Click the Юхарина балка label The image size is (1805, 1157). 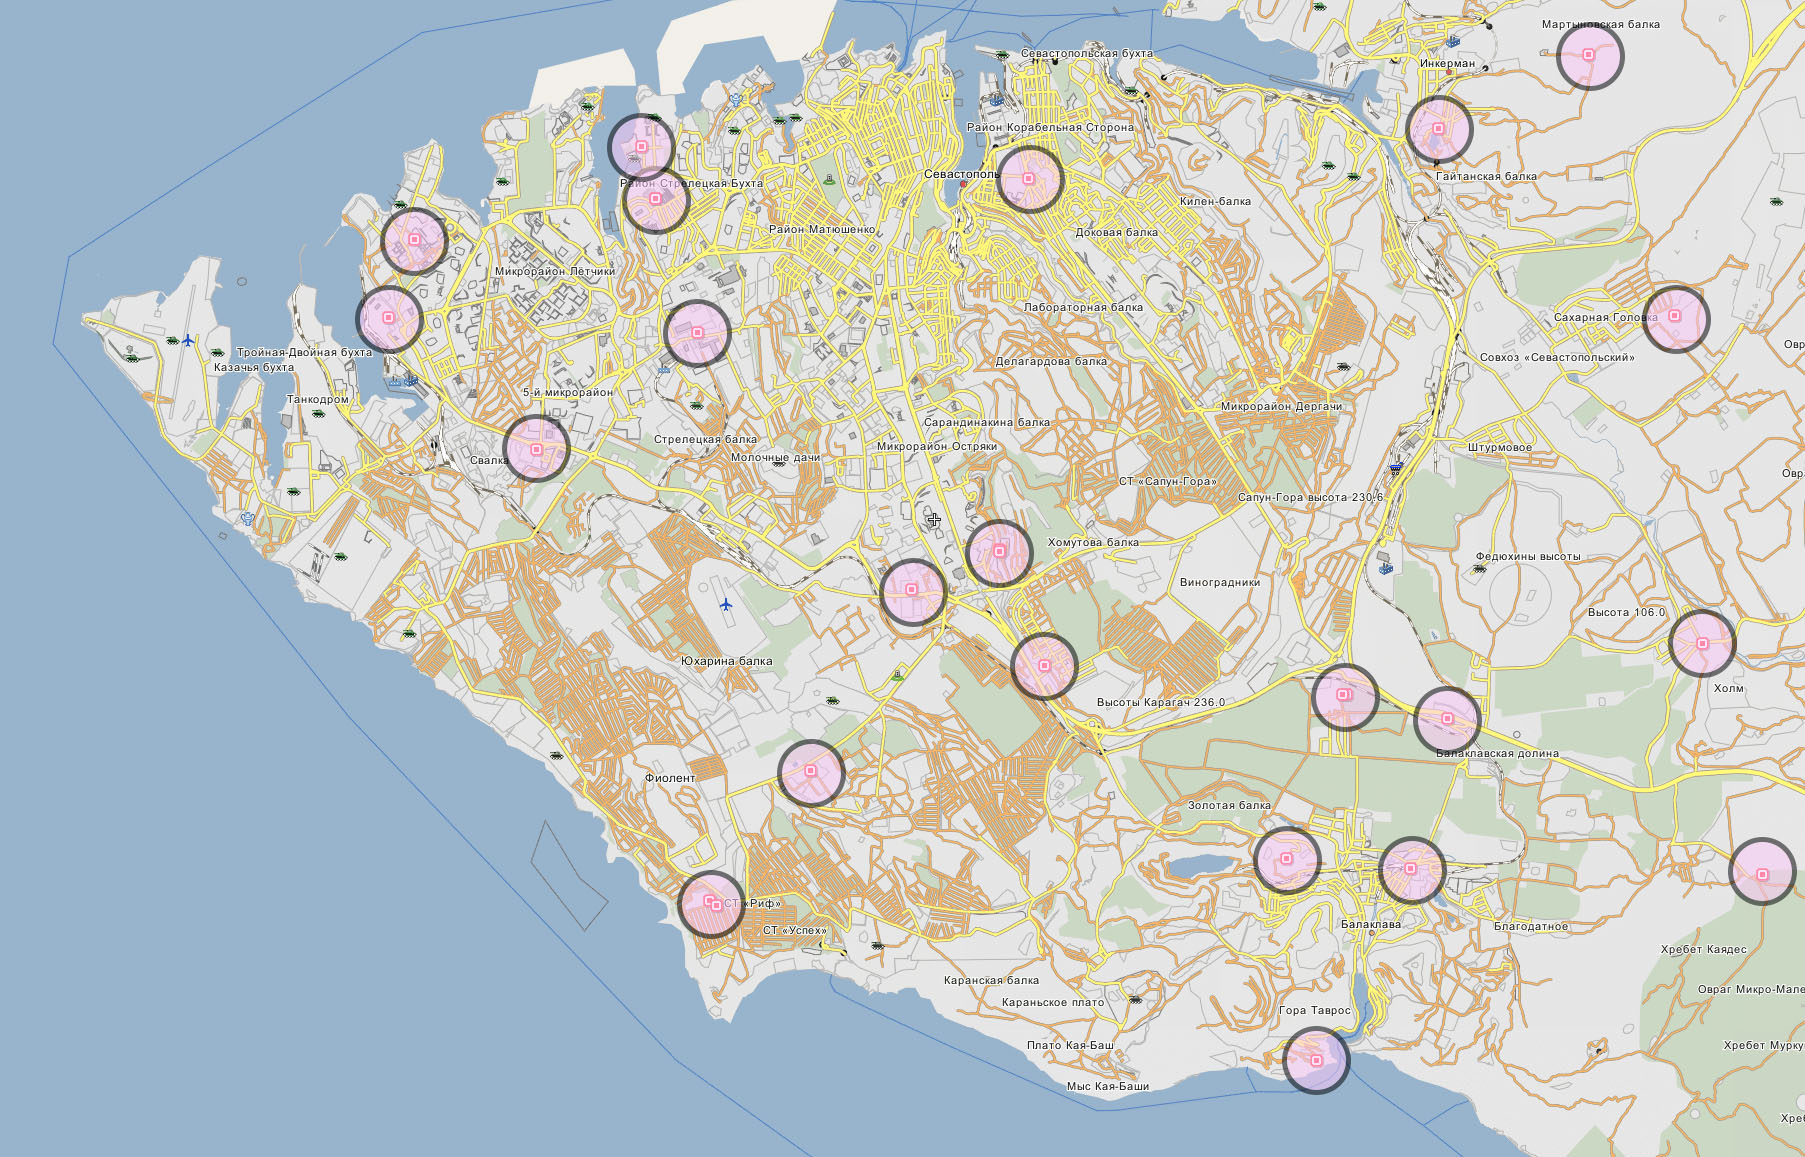(726, 661)
